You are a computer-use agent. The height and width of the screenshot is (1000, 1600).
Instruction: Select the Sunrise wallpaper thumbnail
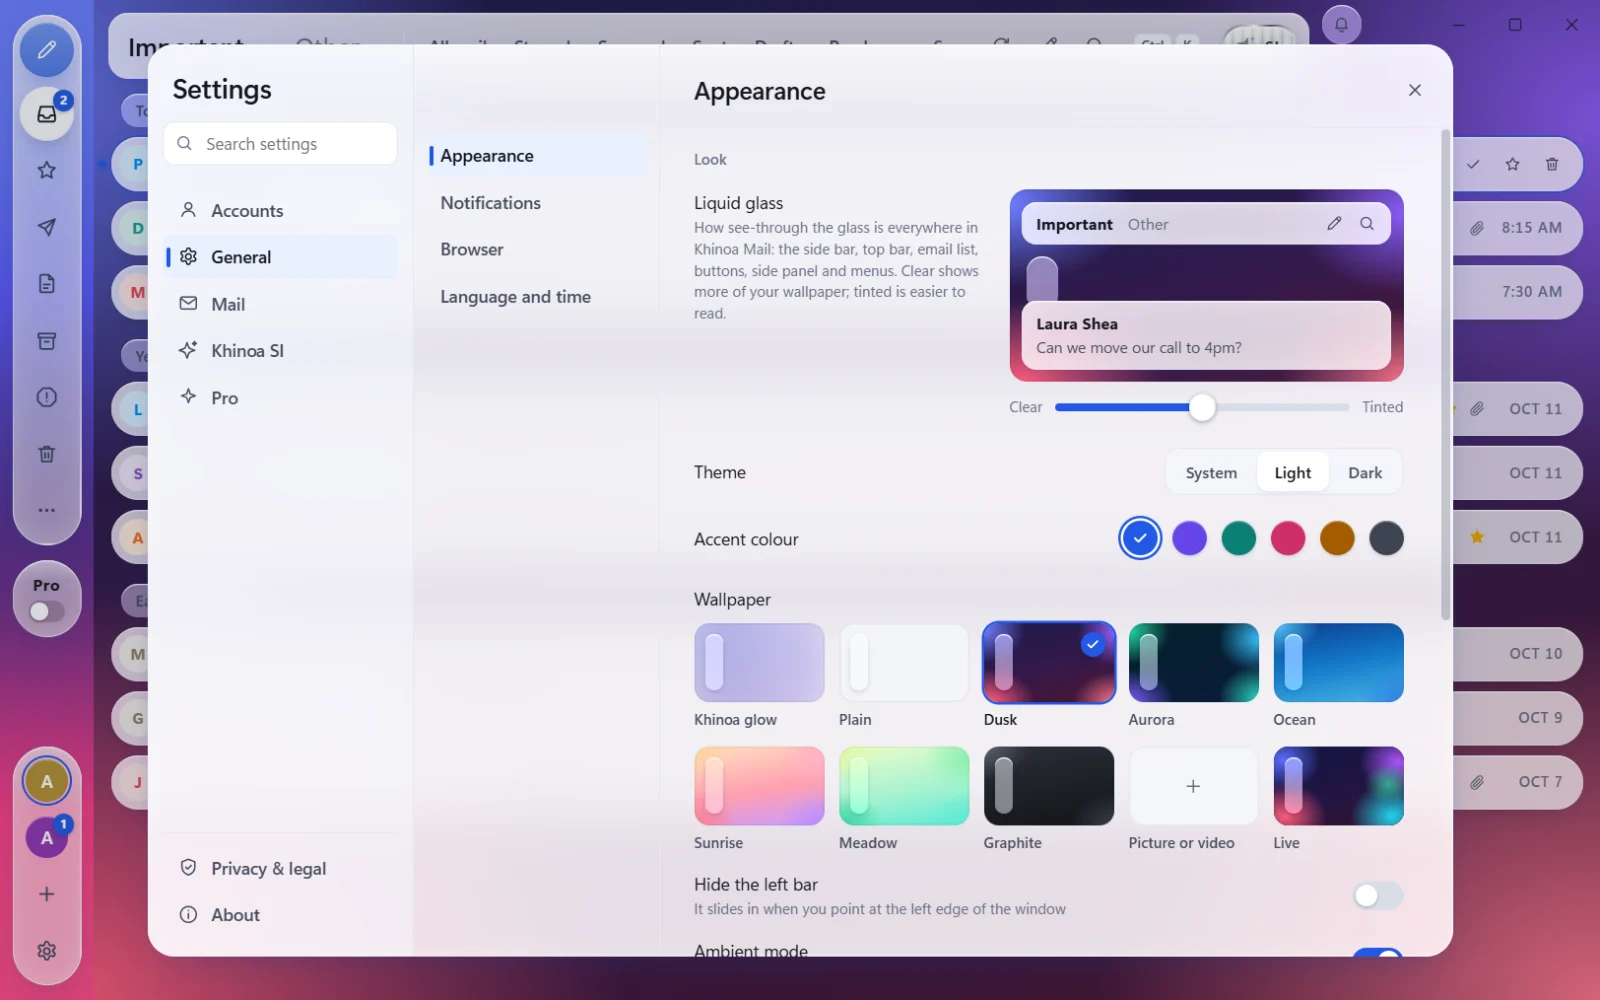[759, 786]
